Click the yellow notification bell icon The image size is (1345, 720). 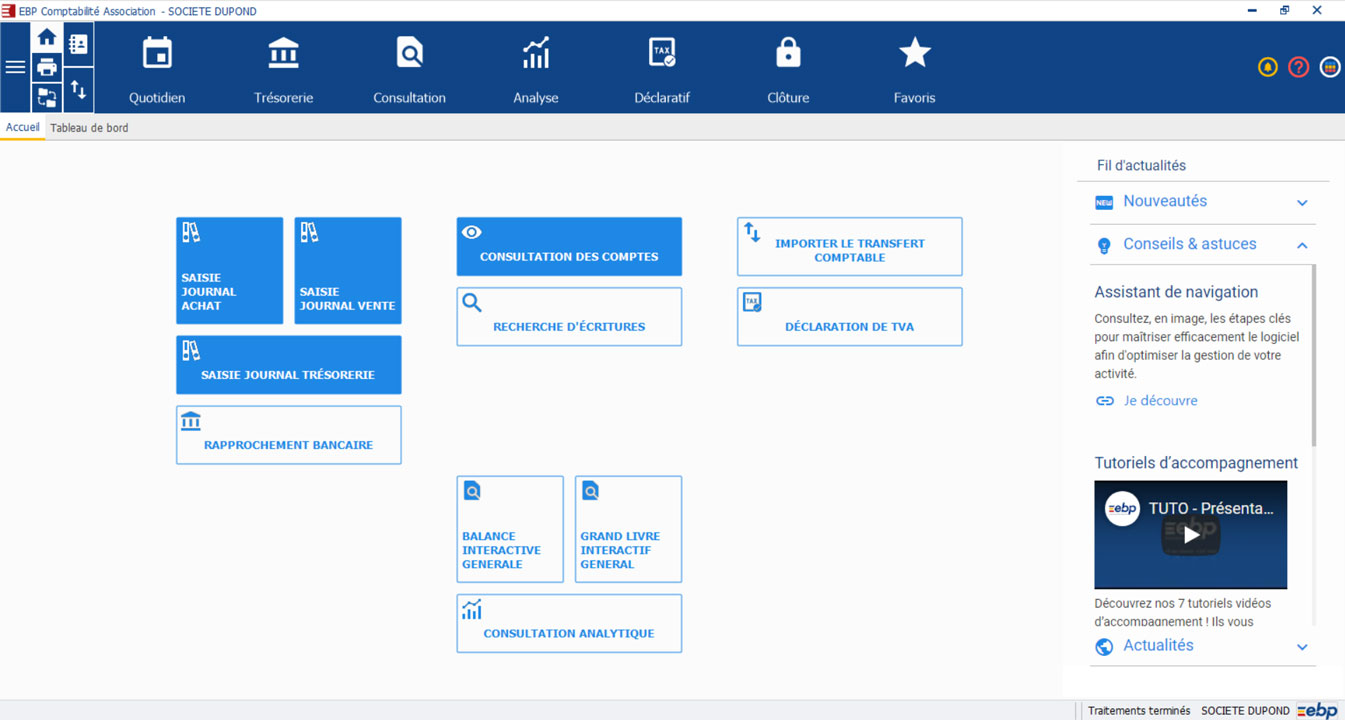coord(1267,67)
